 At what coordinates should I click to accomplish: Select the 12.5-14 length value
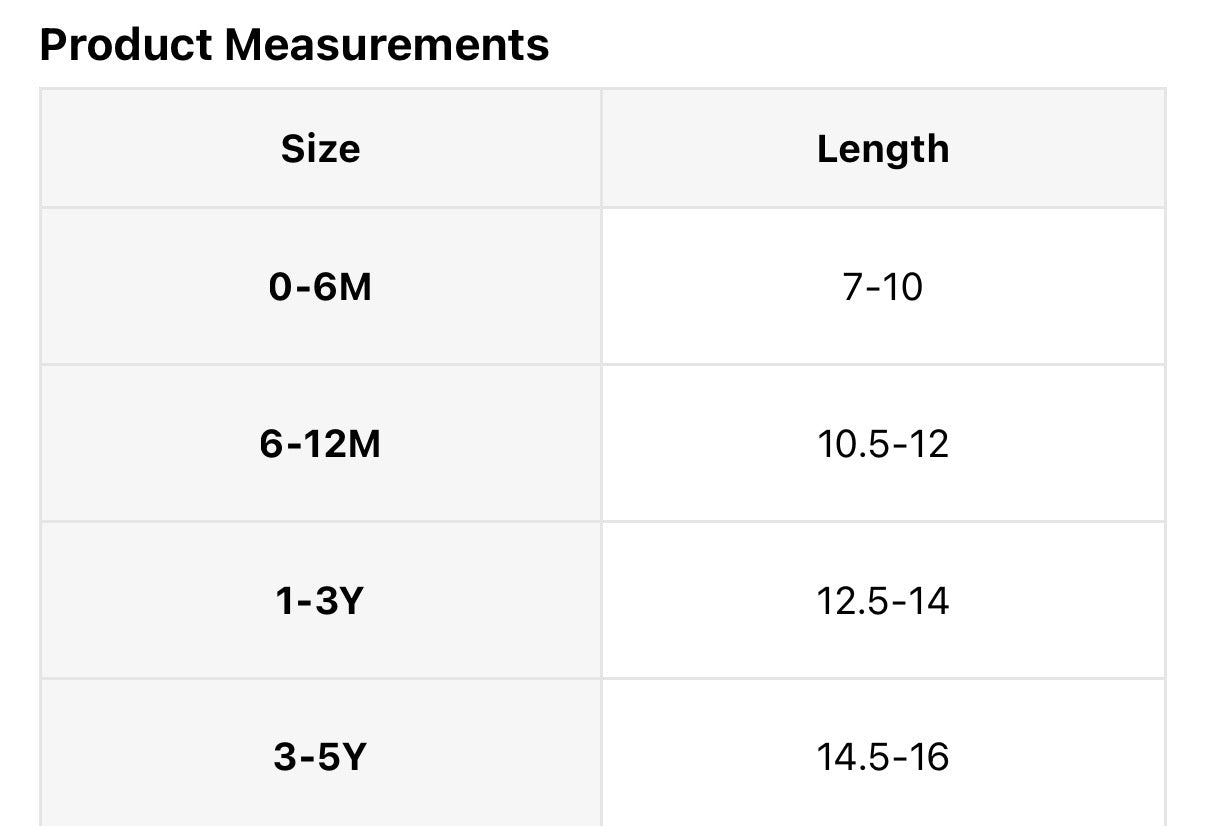pos(882,601)
